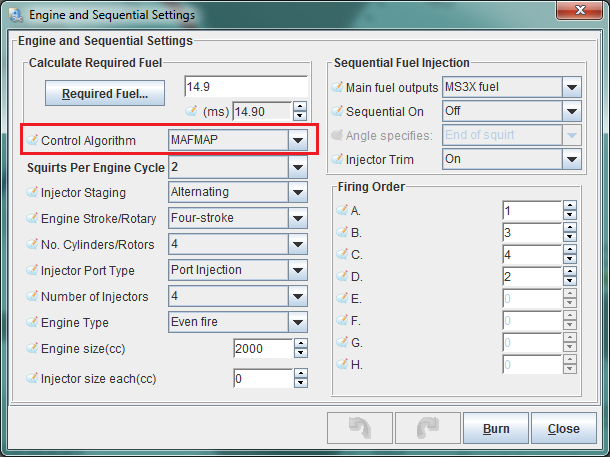Click the pencil icon next to Engine Type
The width and height of the screenshot is (610, 457).
[x=33, y=323]
